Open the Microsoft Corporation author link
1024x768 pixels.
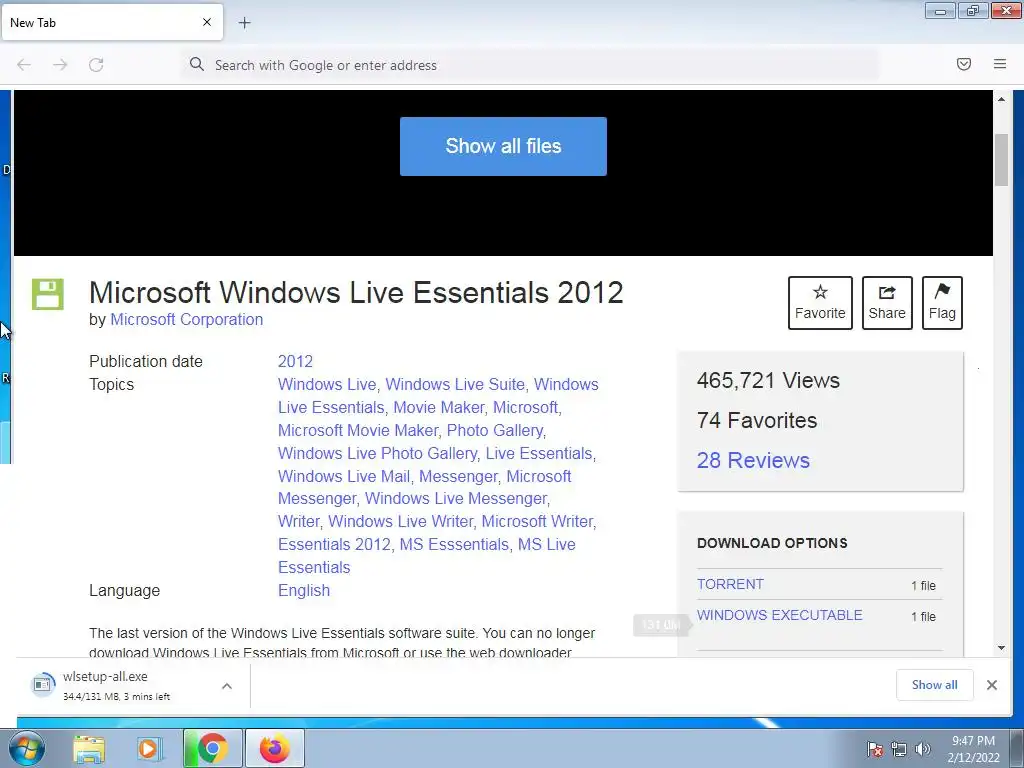point(187,319)
